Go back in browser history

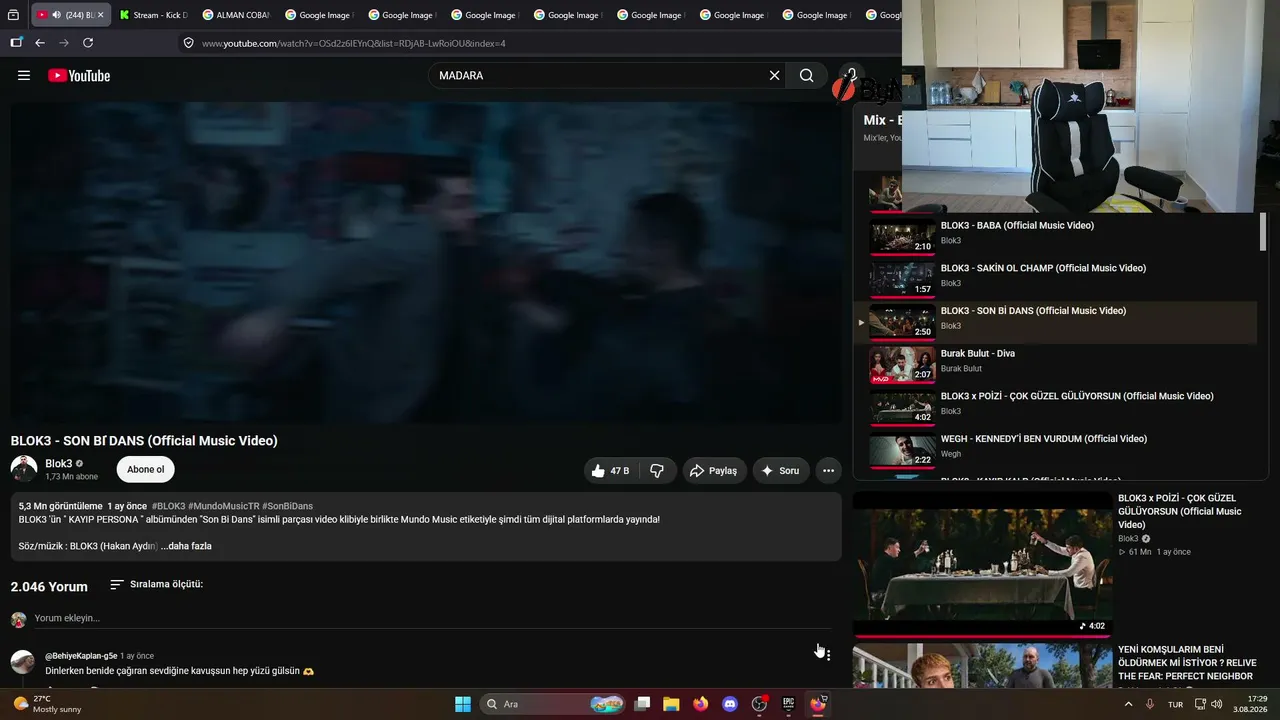point(40,43)
